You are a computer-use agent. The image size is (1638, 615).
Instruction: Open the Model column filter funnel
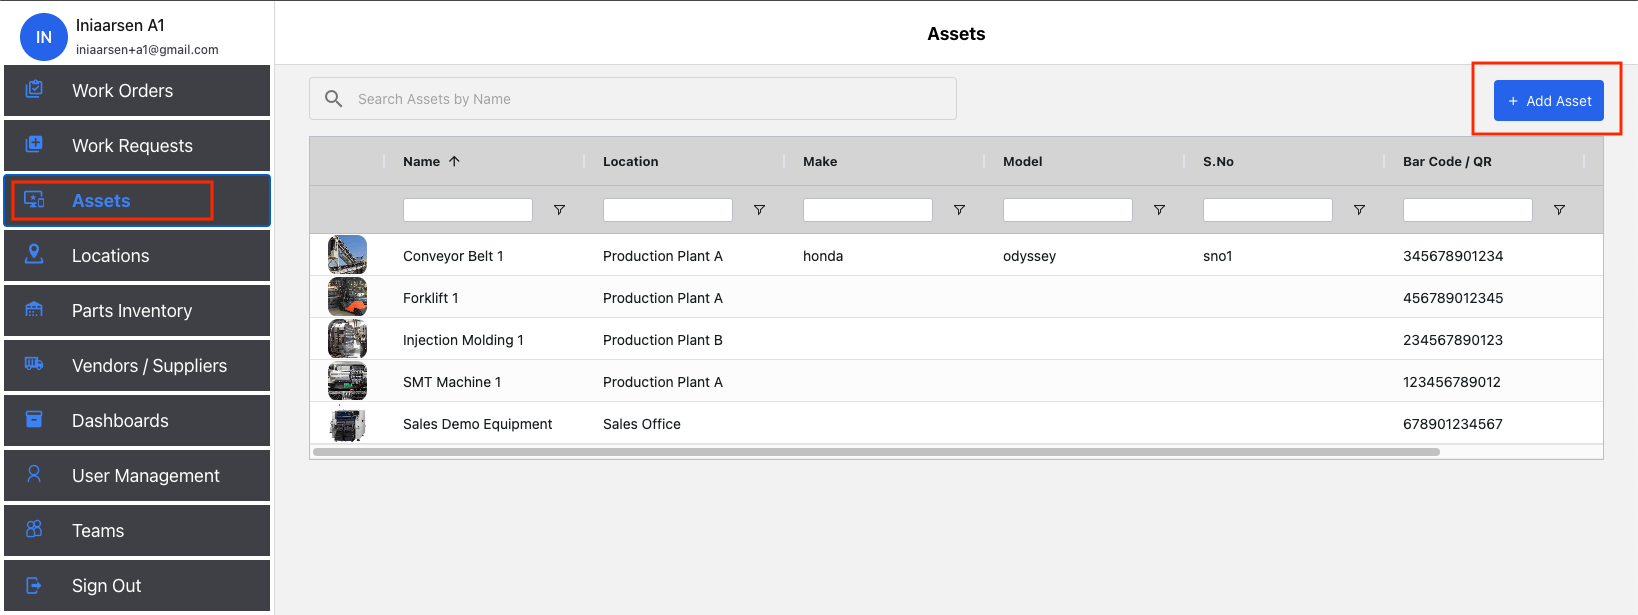pos(1159,210)
